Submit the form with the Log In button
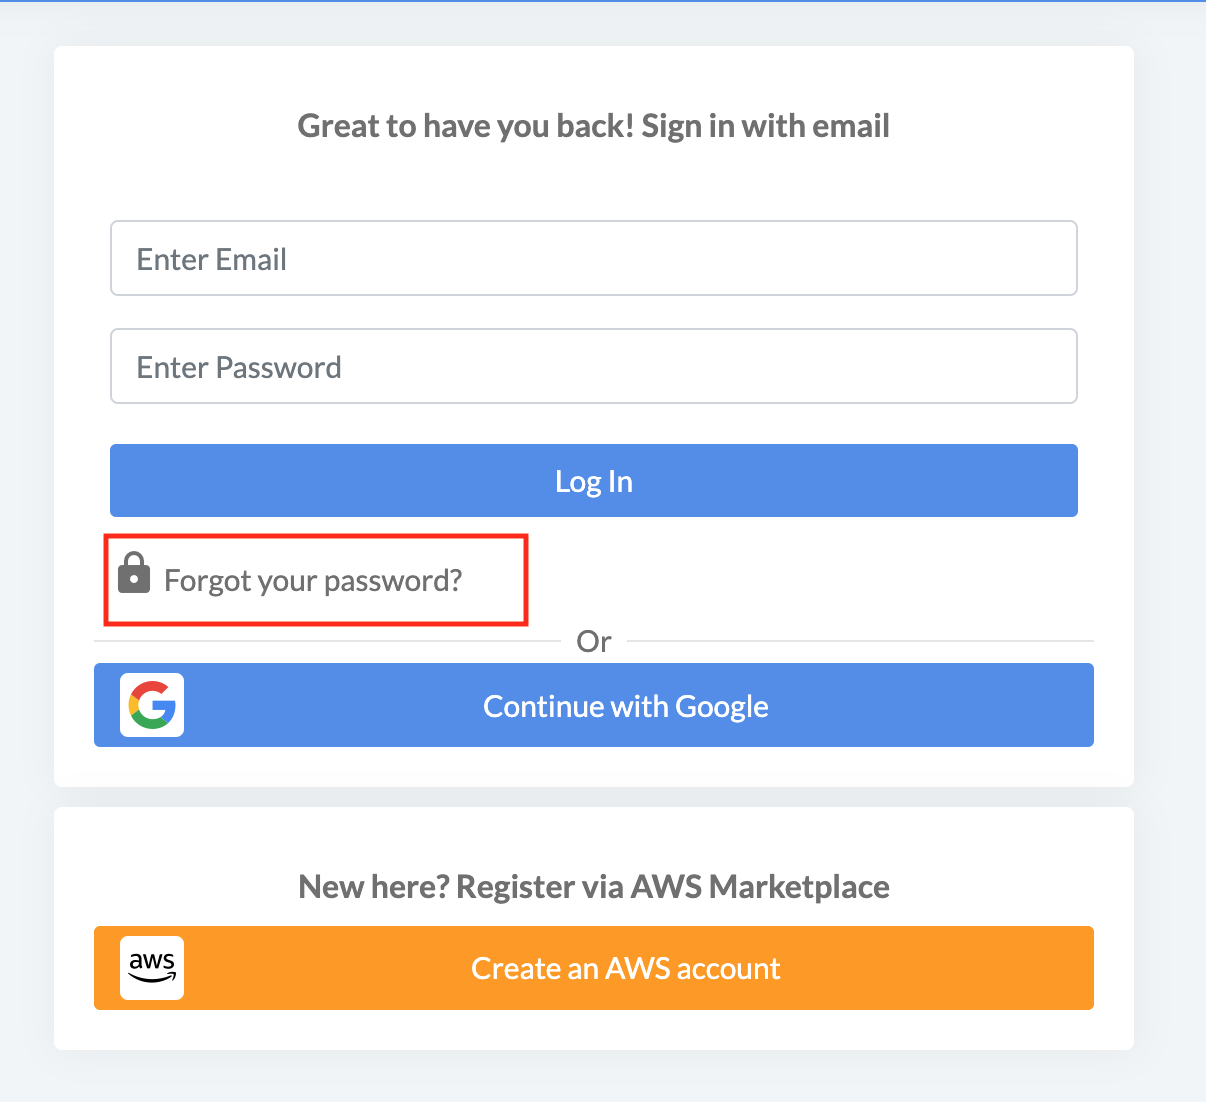 [x=594, y=481]
